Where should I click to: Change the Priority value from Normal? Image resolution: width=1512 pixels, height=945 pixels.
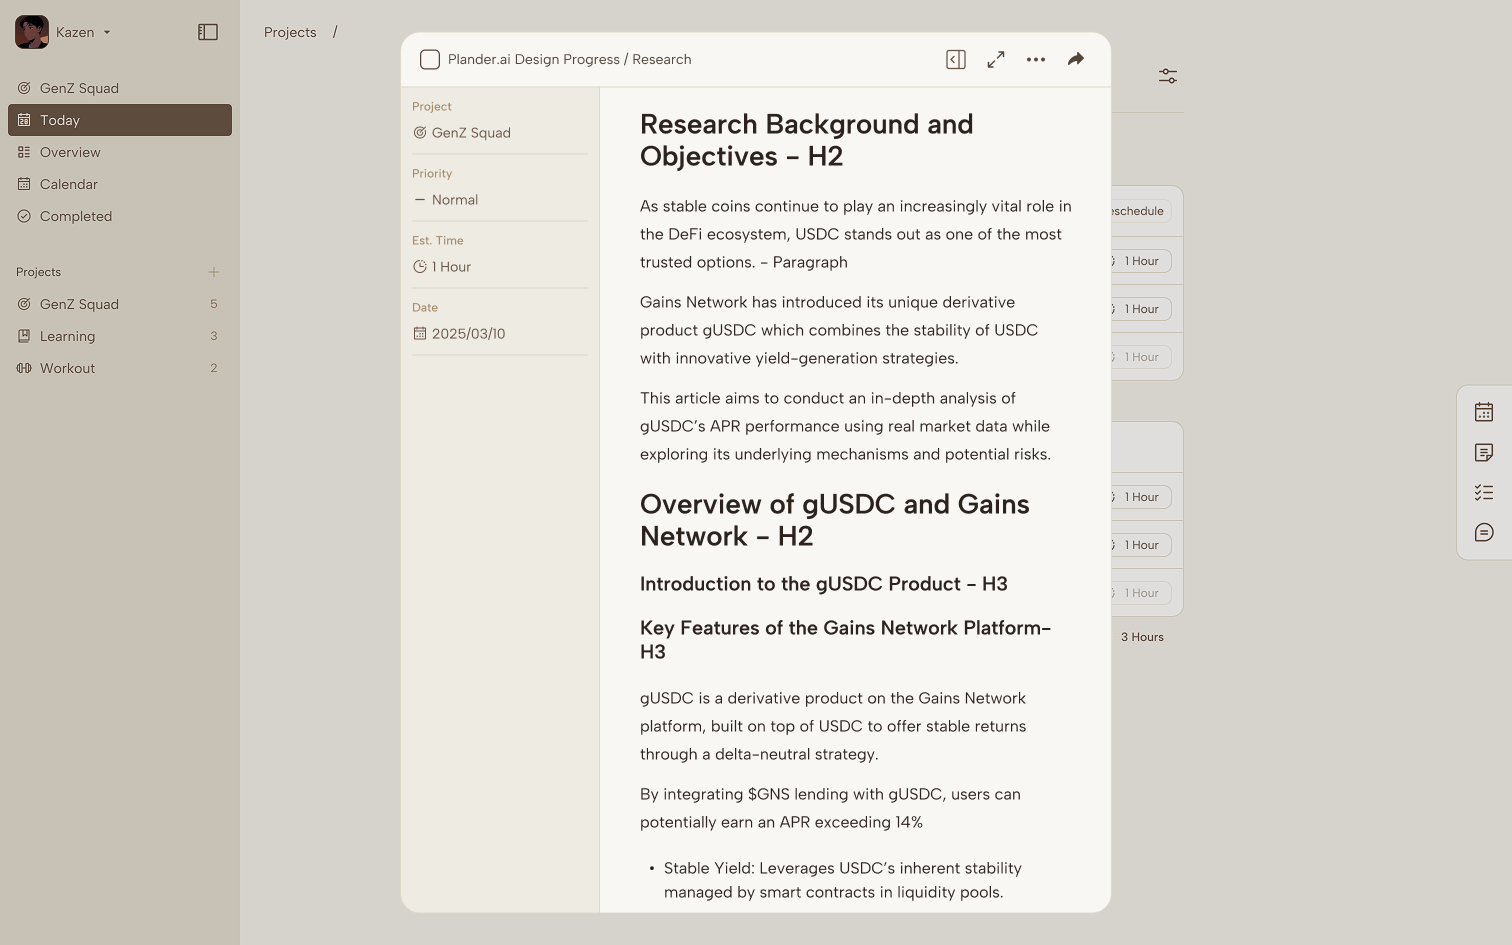(455, 200)
